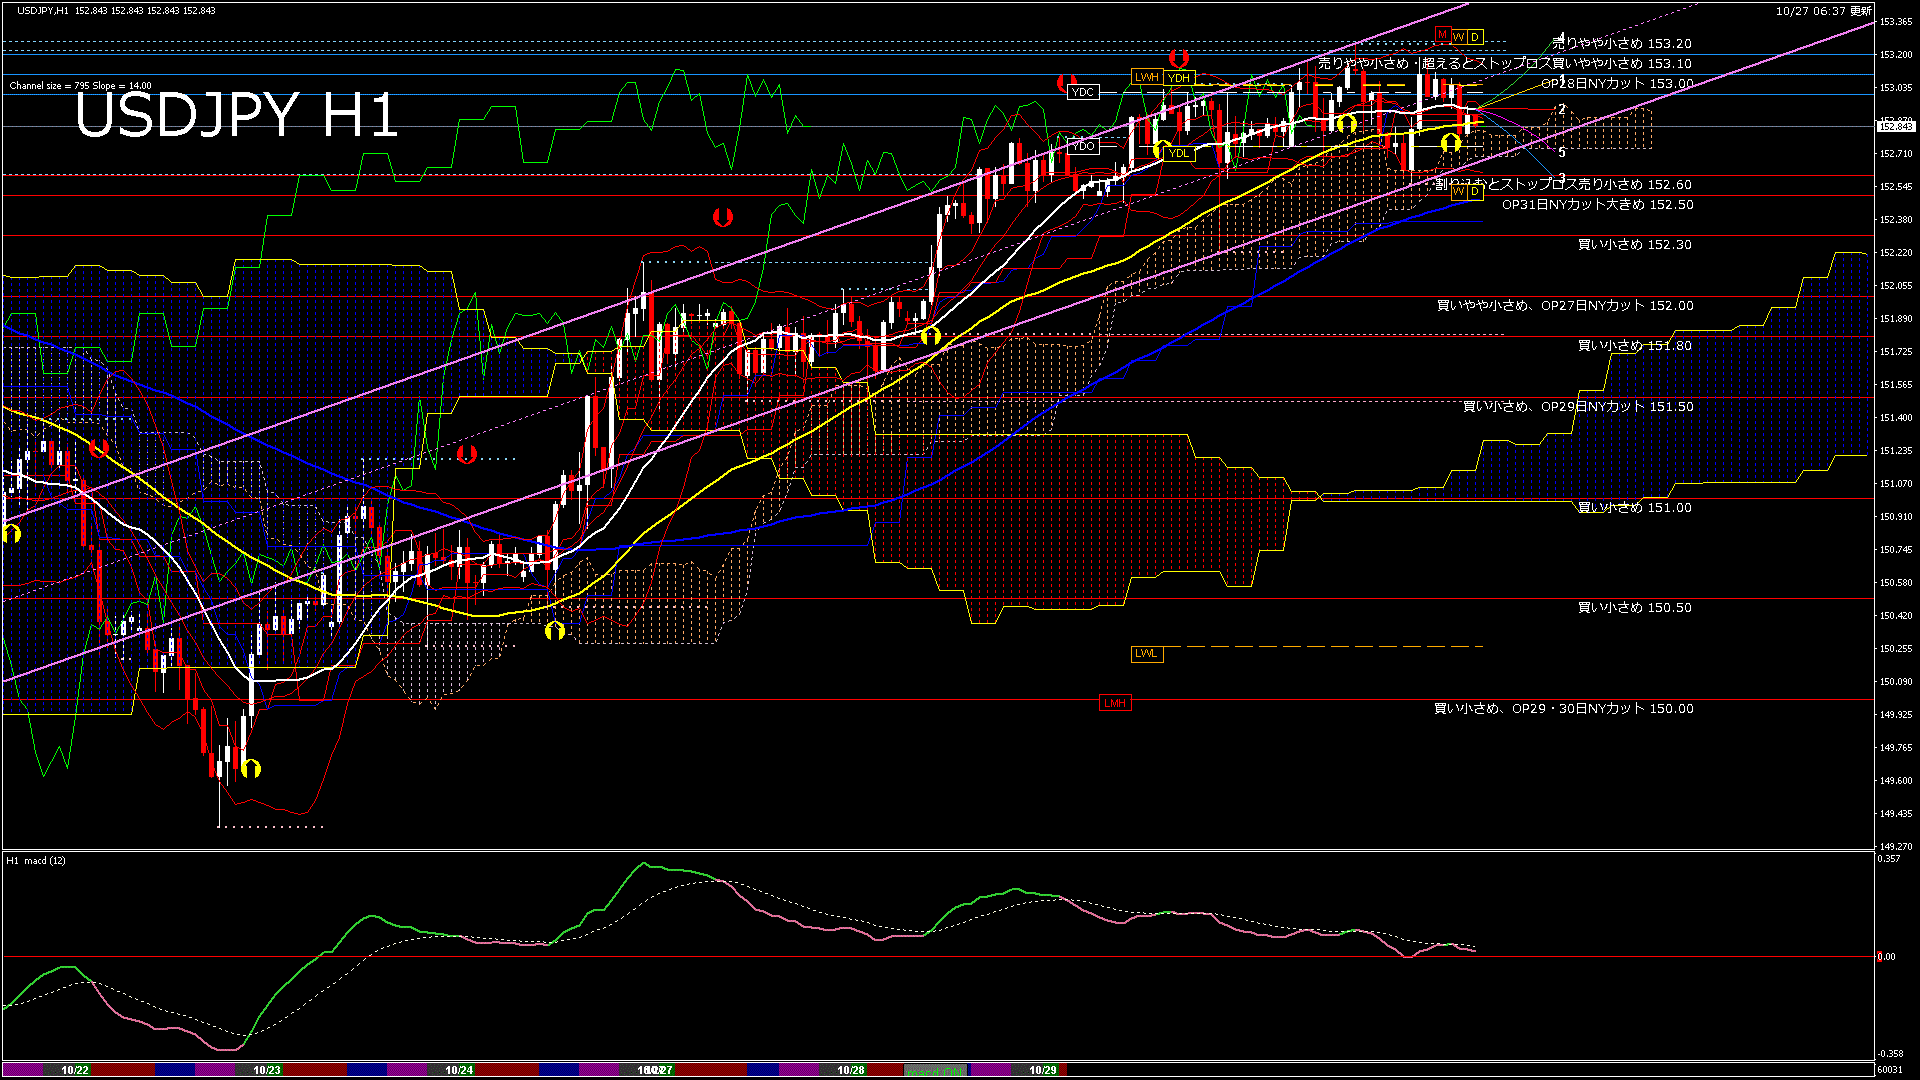Select the YDC yesterday-close marker

pos(1083,92)
